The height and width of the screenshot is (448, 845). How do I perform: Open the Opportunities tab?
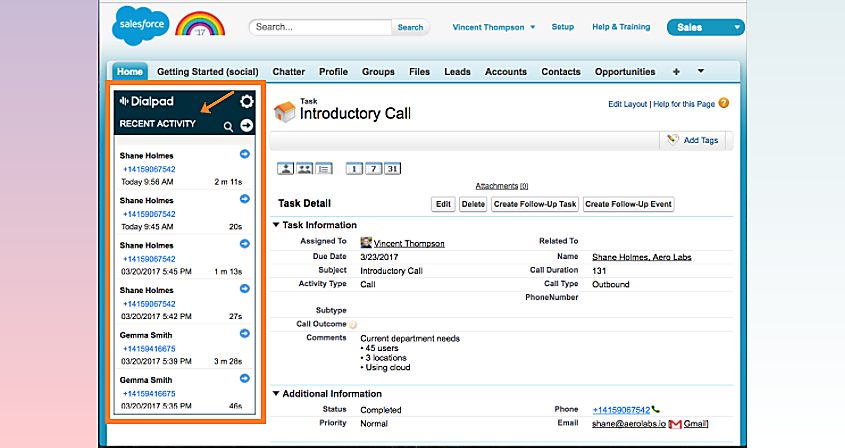(x=625, y=72)
